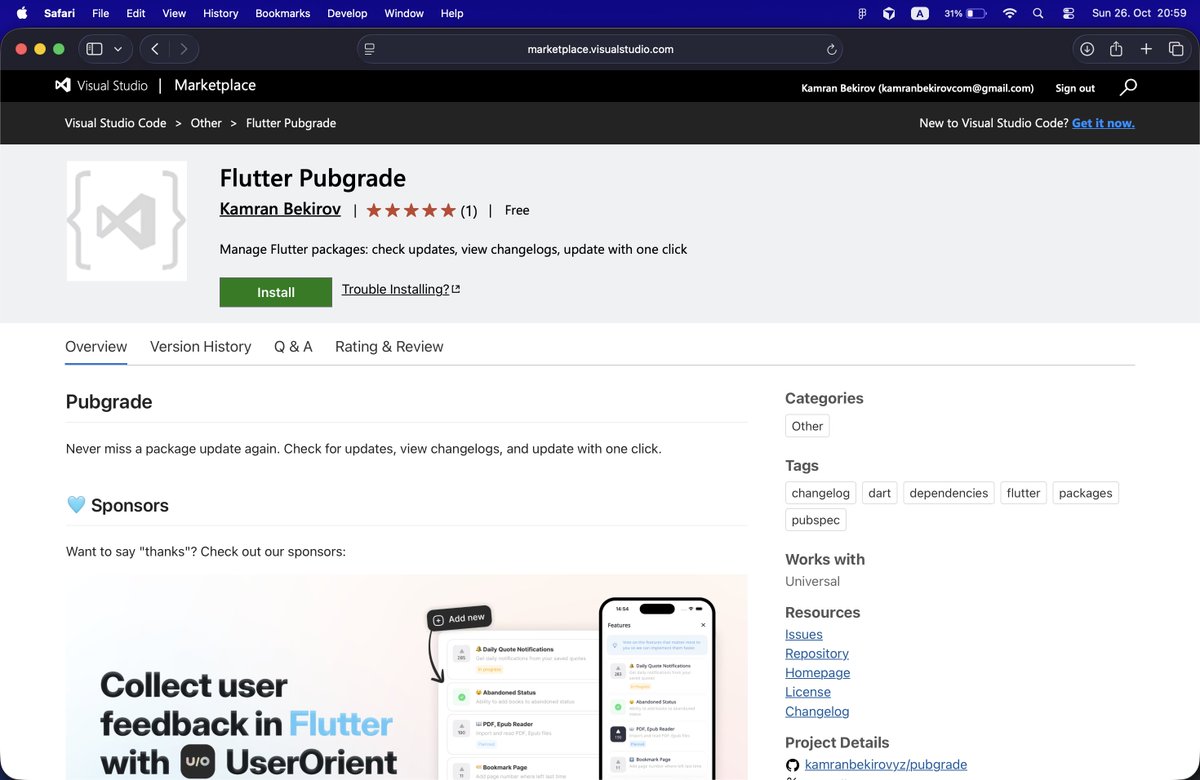1200x780 pixels.
Task: Open the Apple menu
Action: (22, 13)
